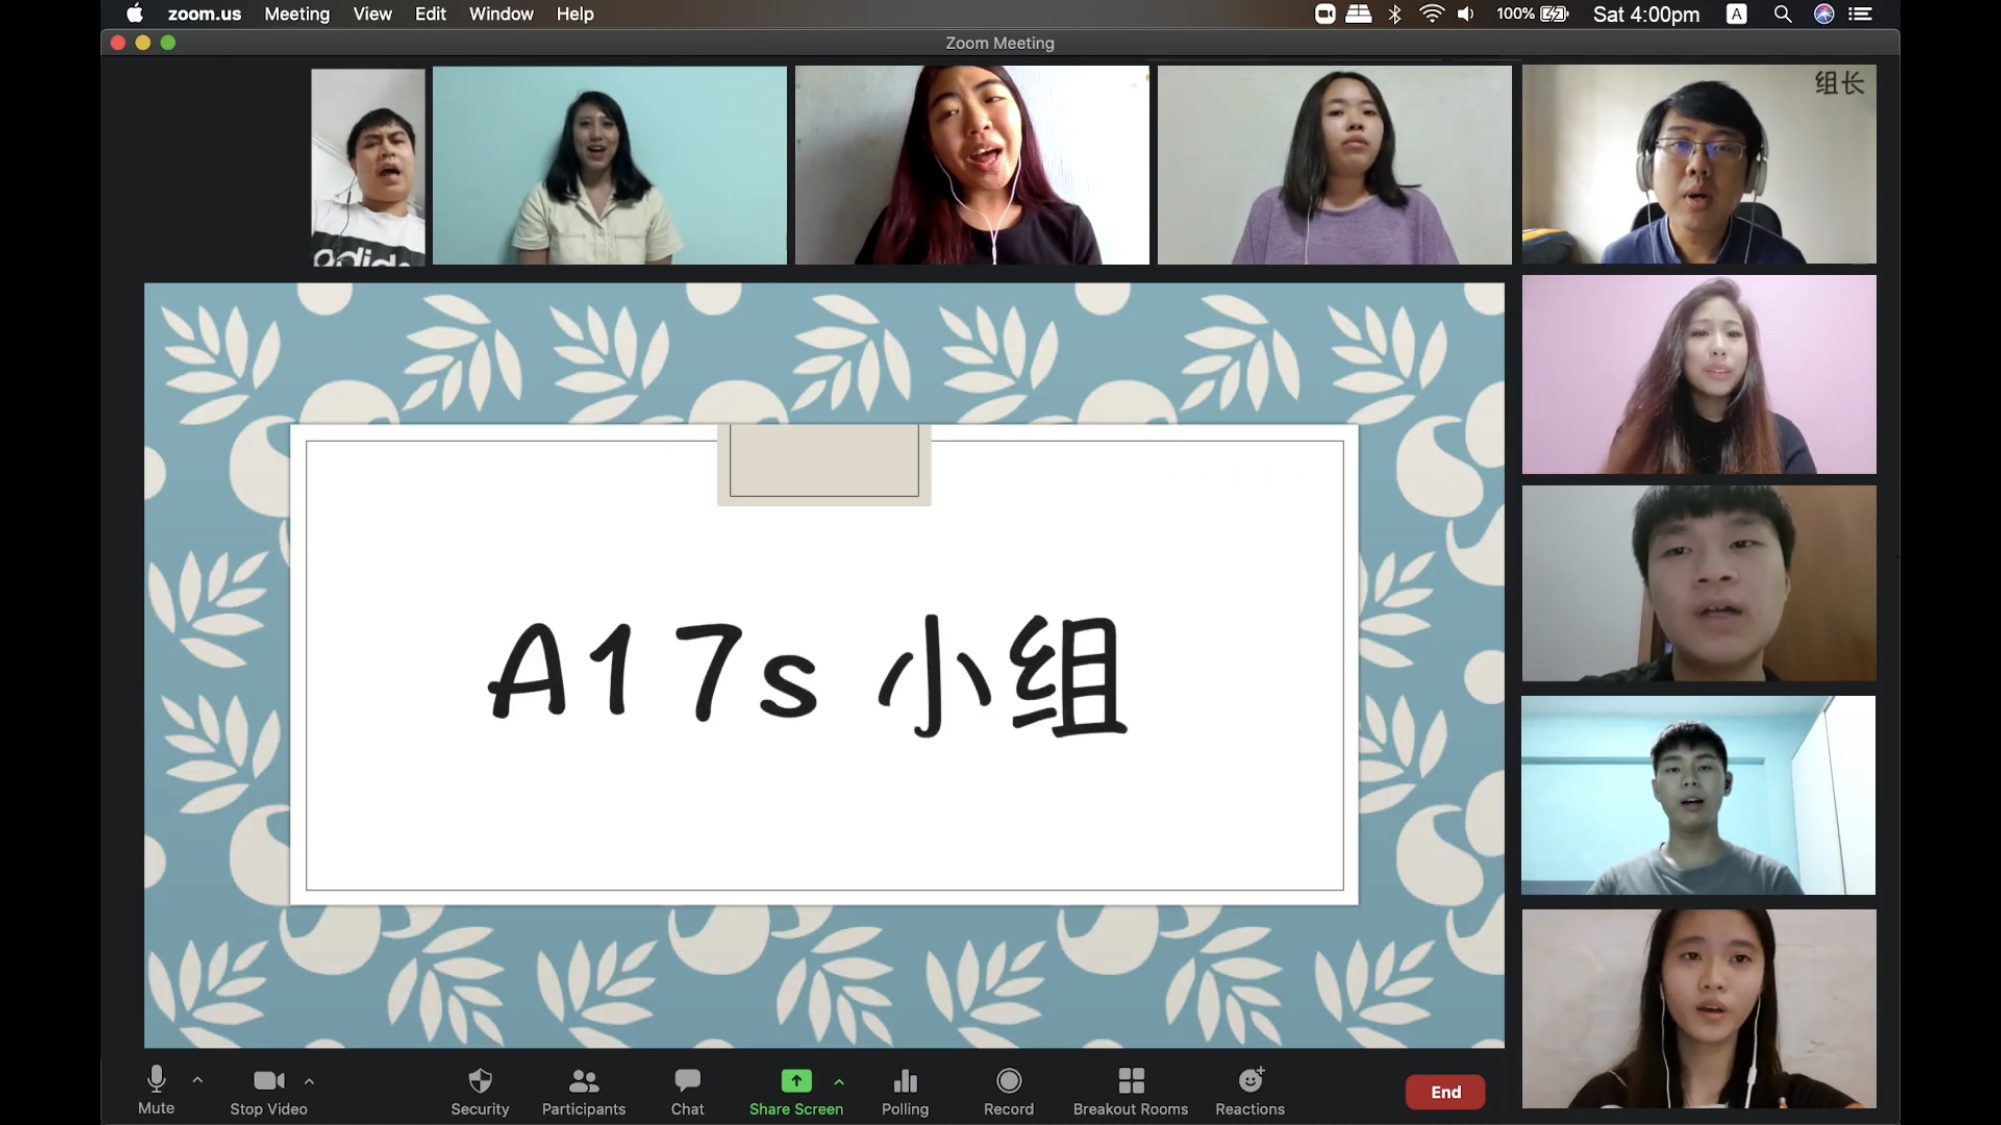Open the View menu
This screenshot has height=1125, width=2001.
[x=372, y=14]
